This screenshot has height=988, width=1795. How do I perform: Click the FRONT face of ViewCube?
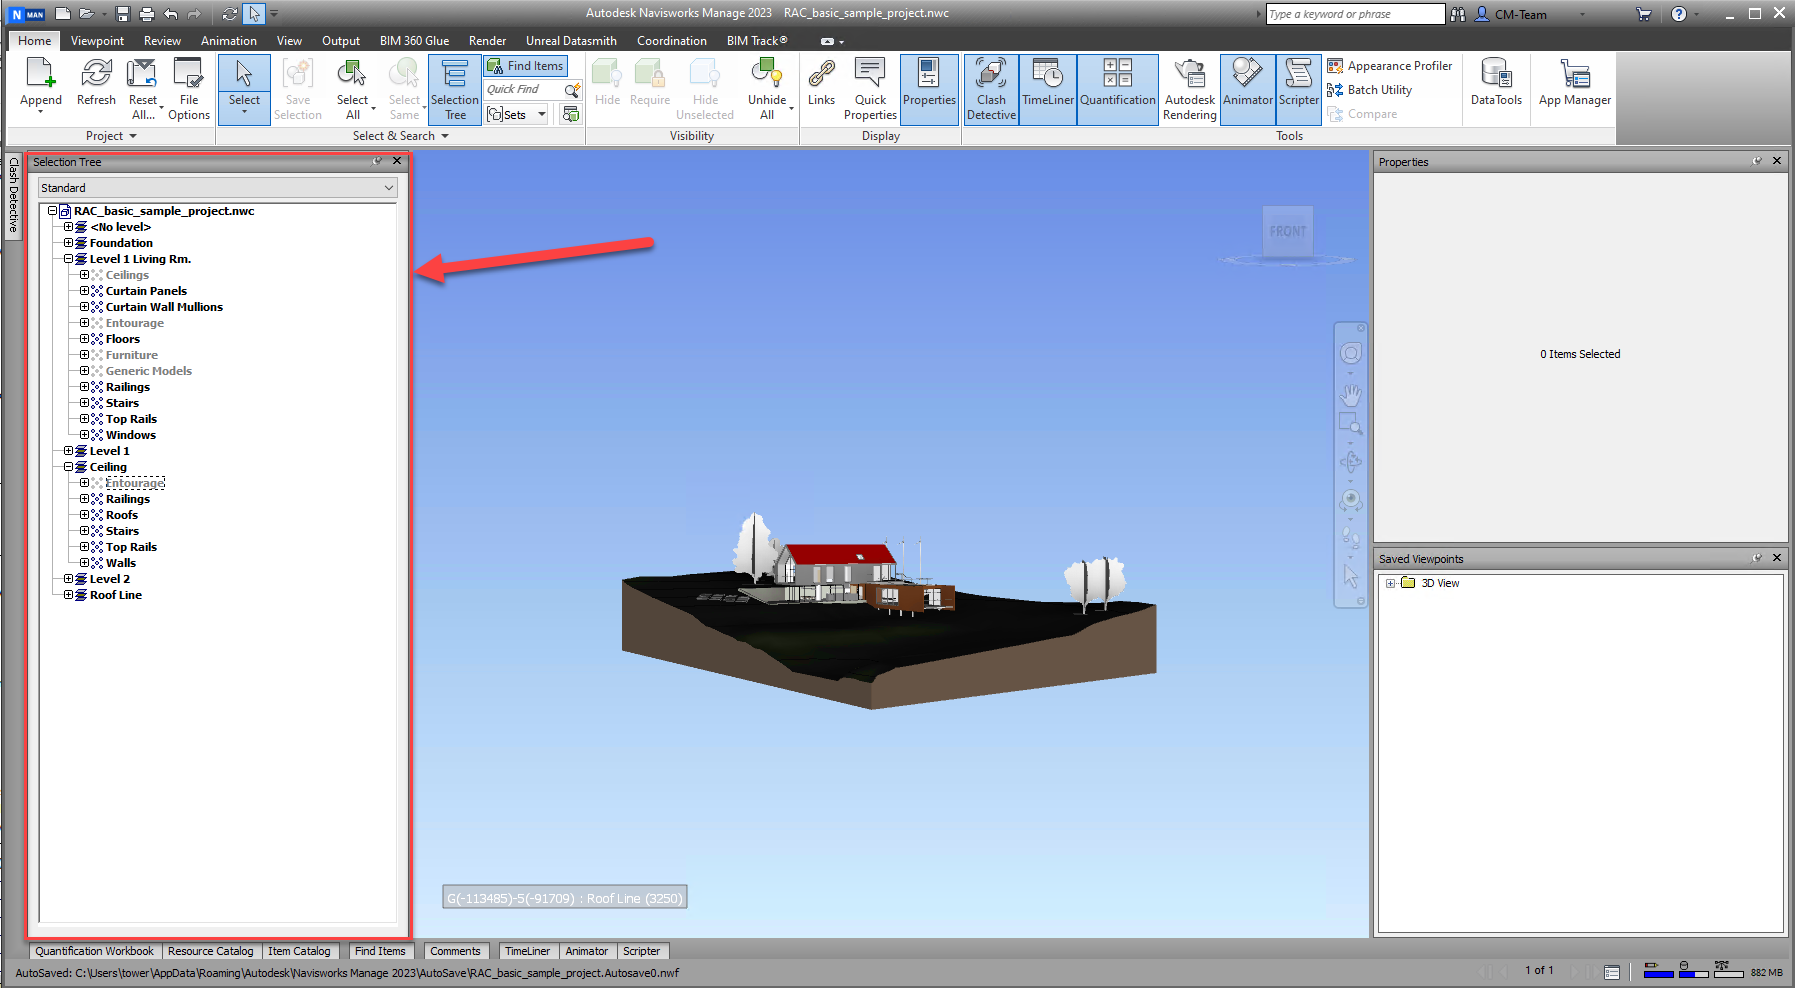(1287, 231)
